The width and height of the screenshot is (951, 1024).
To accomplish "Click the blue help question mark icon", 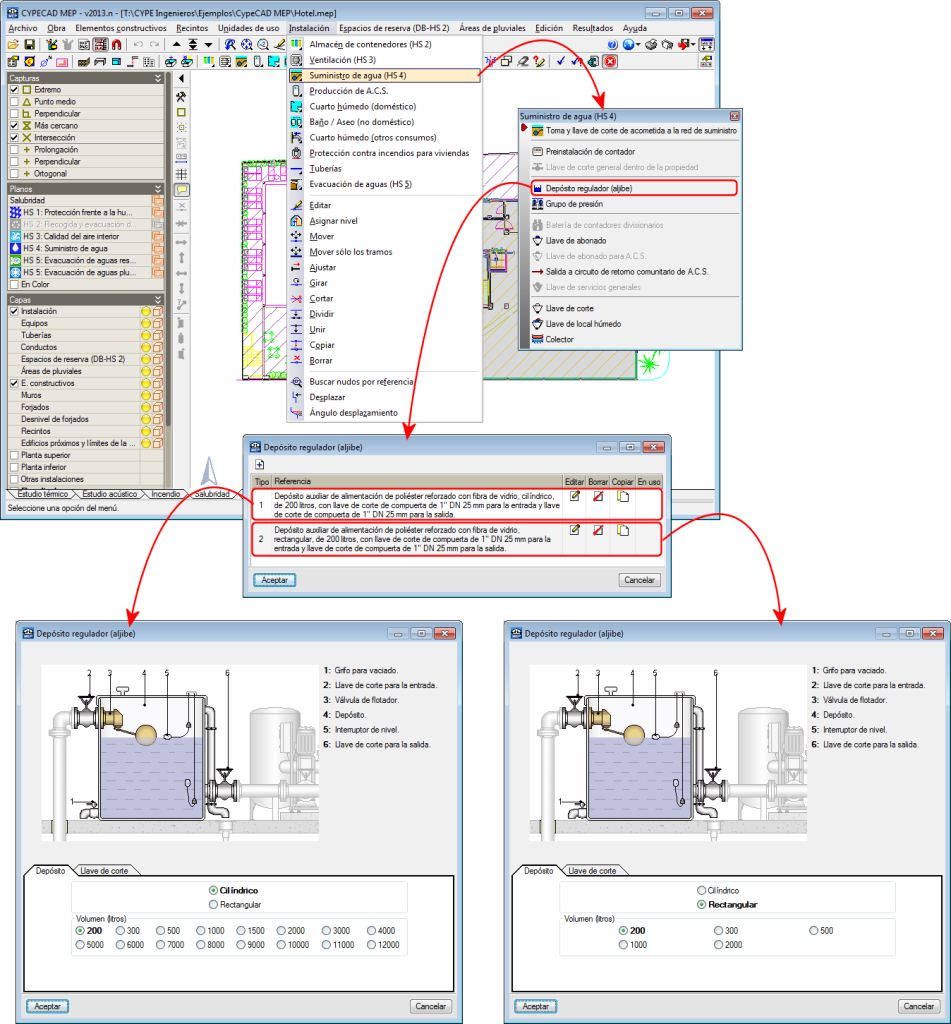I will click(x=612, y=44).
